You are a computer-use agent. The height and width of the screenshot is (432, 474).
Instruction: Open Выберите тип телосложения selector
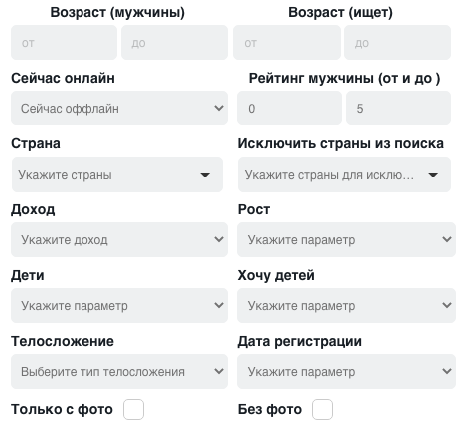[119, 371]
